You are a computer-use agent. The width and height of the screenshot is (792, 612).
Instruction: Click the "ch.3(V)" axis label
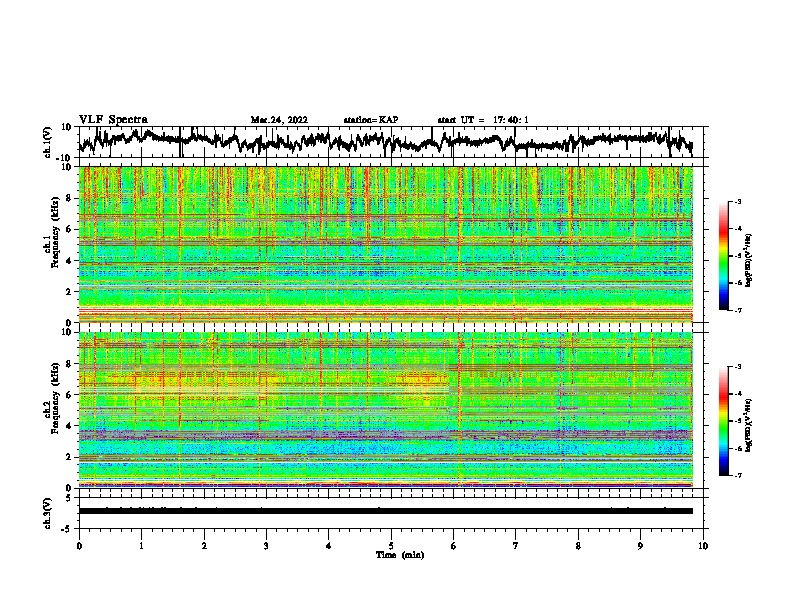(x=48, y=513)
